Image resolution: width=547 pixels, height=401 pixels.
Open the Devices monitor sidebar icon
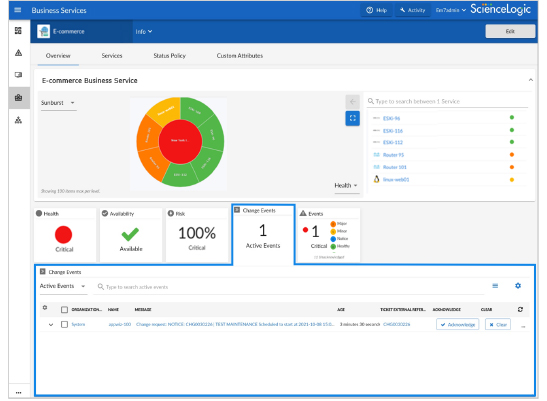tap(18, 75)
